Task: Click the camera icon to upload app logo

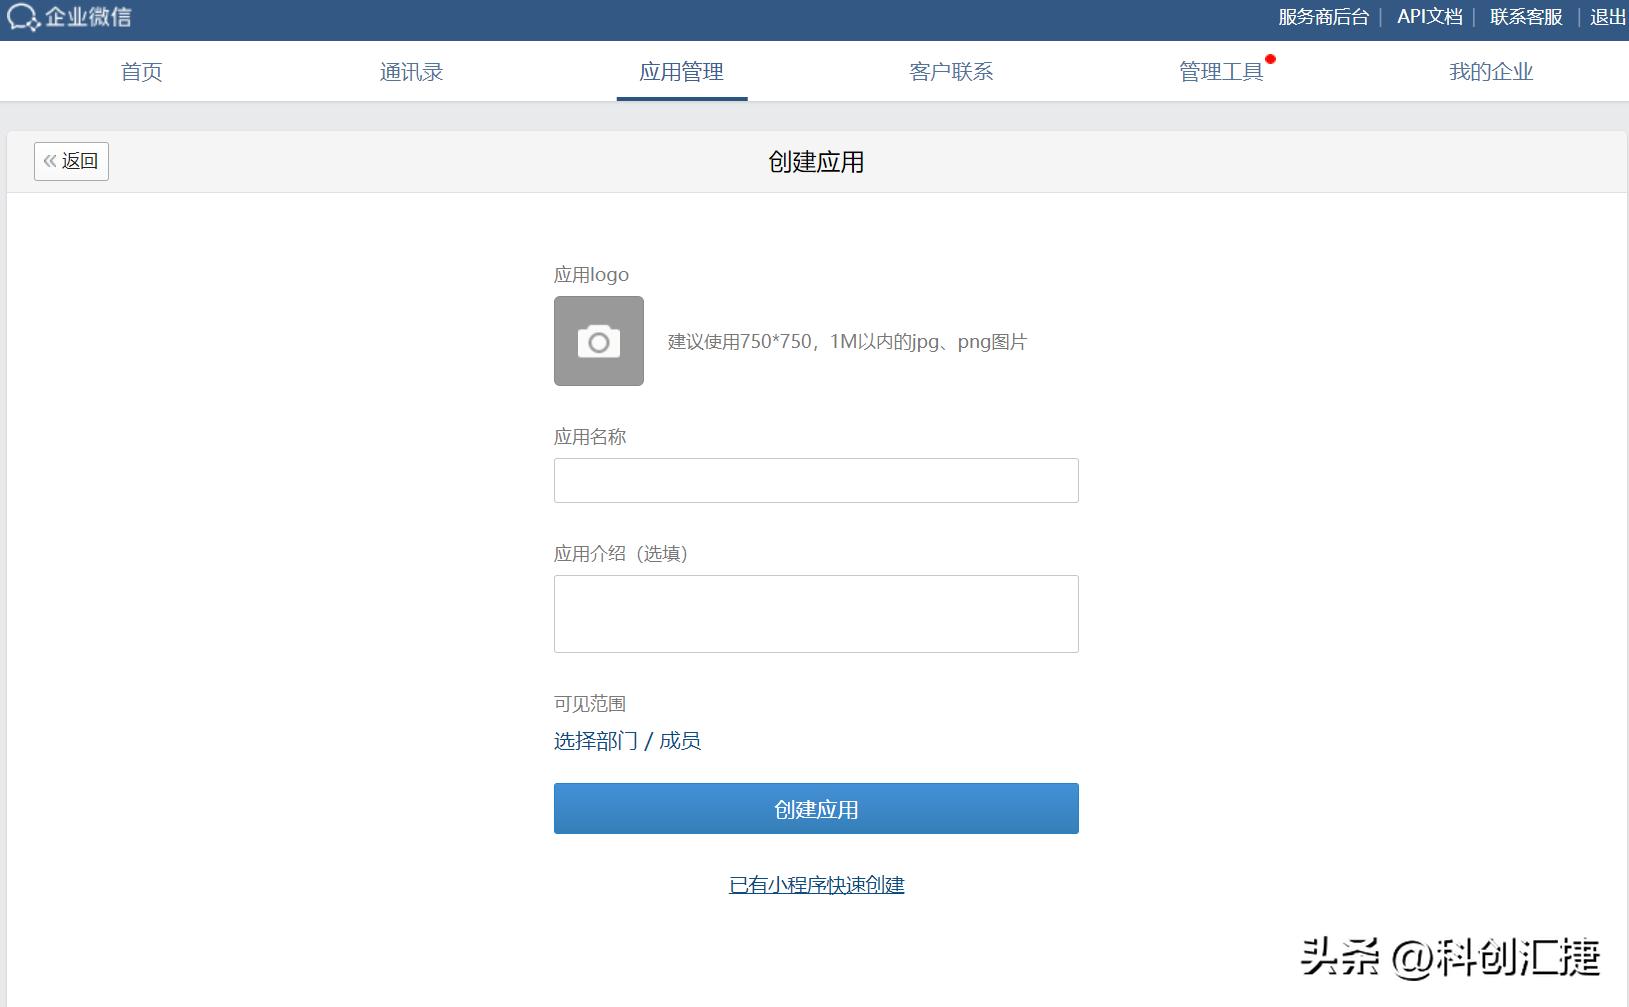Action: pos(598,340)
